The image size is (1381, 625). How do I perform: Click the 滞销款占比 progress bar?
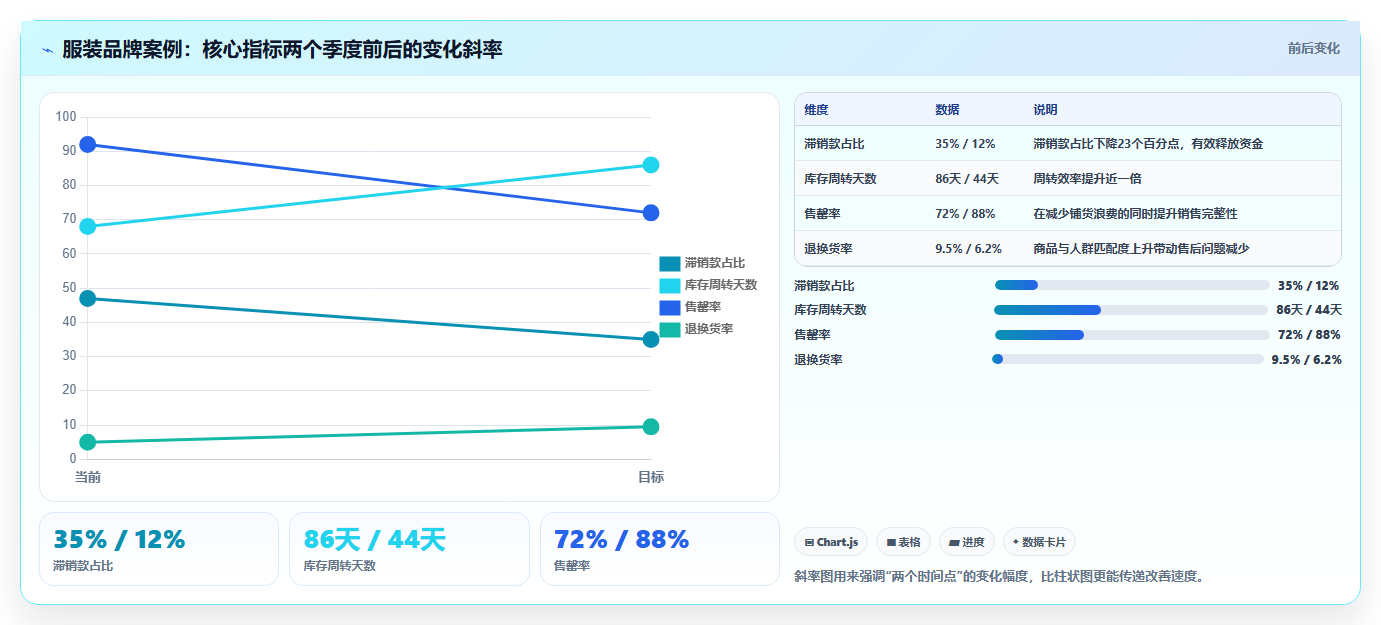tap(1132, 285)
